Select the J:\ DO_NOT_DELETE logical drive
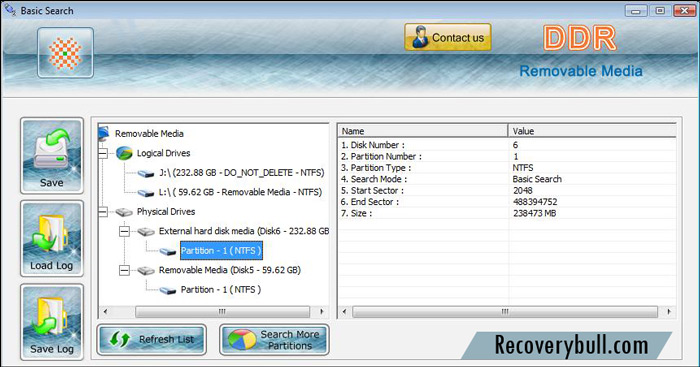 [x=242, y=173]
